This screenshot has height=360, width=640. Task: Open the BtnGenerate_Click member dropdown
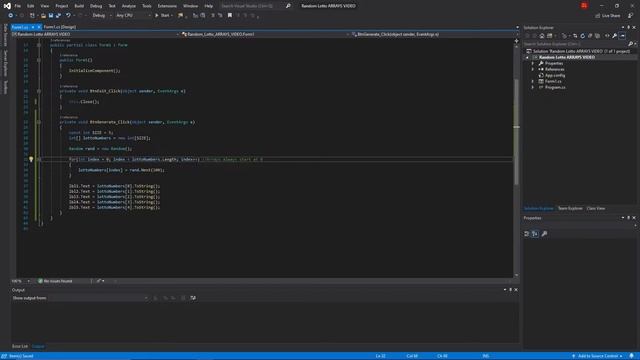coord(435,34)
